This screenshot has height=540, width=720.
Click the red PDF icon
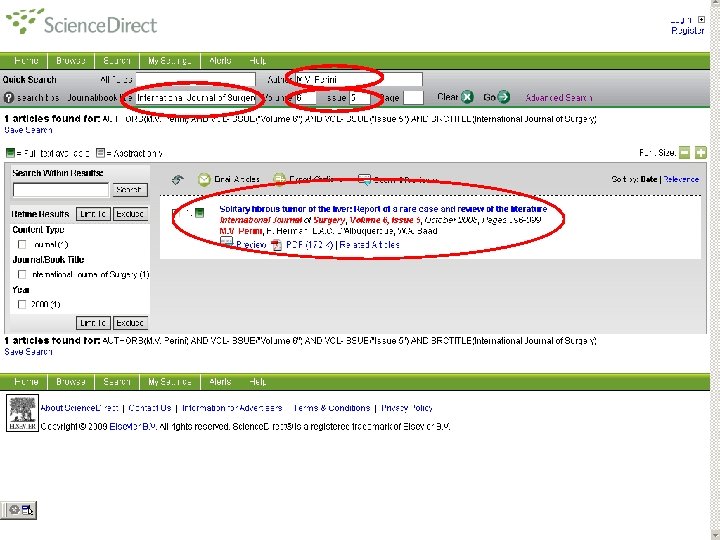click(x=276, y=245)
